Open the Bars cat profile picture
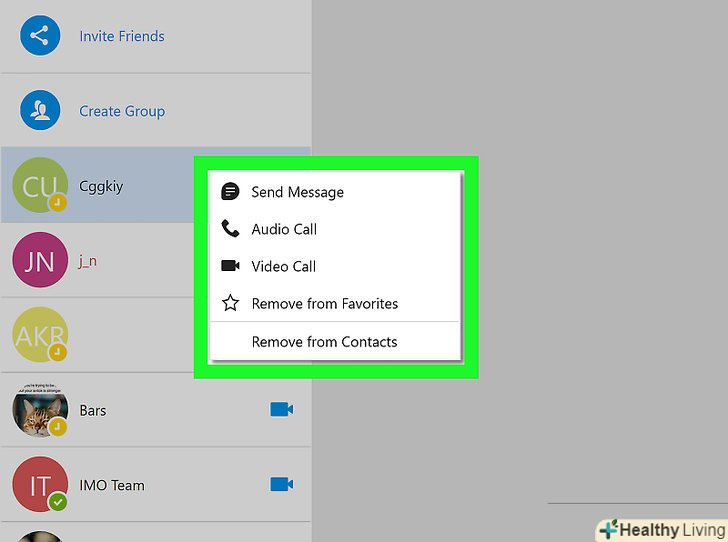 [x=40, y=410]
